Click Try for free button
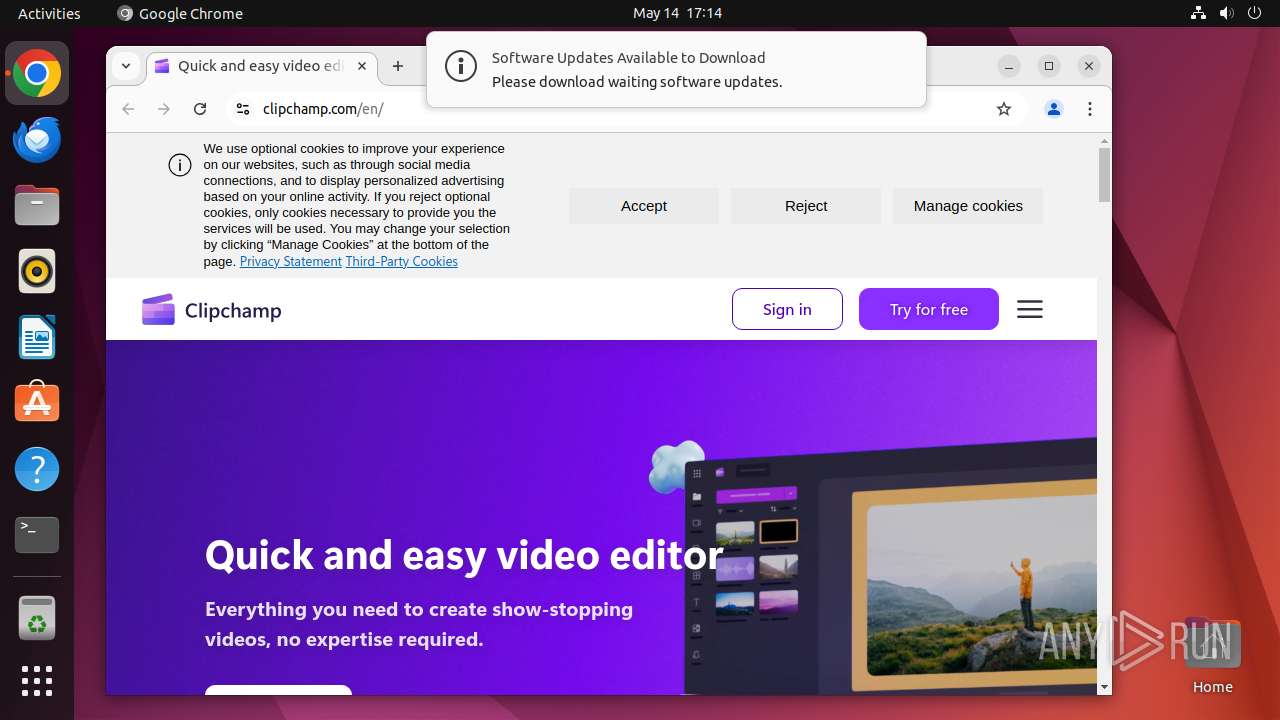The width and height of the screenshot is (1280, 720). pyautogui.click(x=929, y=309)
